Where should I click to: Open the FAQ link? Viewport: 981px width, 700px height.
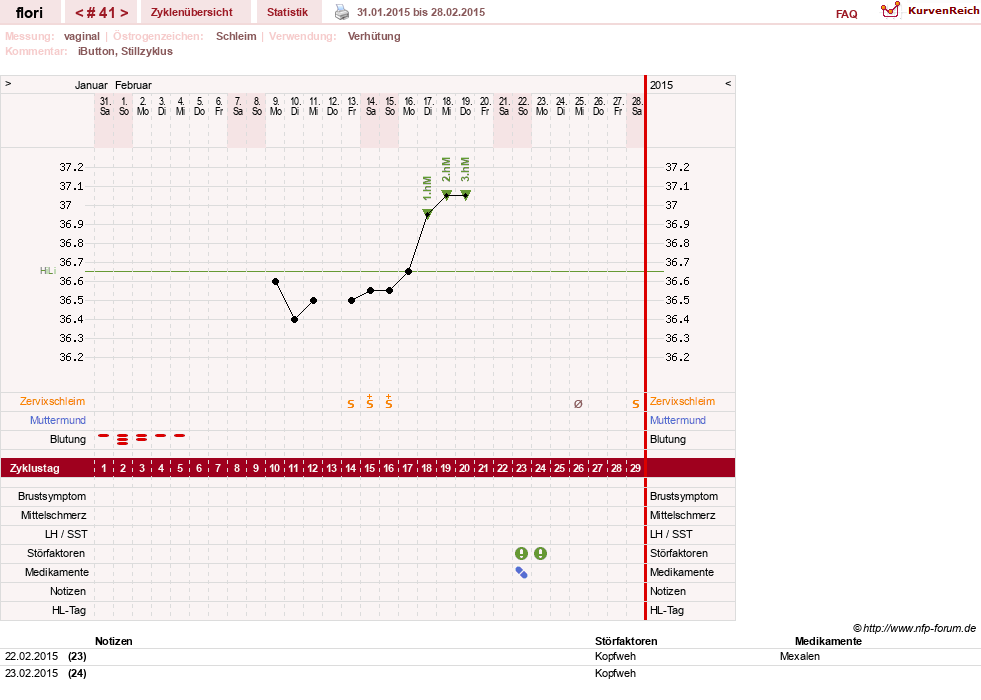click(x=846, y=14)
